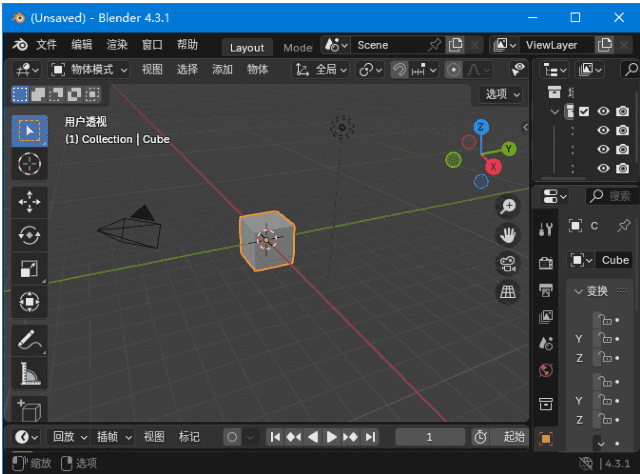Open Scene properties tab
This screenshot has width=640, height=474.
546,344
